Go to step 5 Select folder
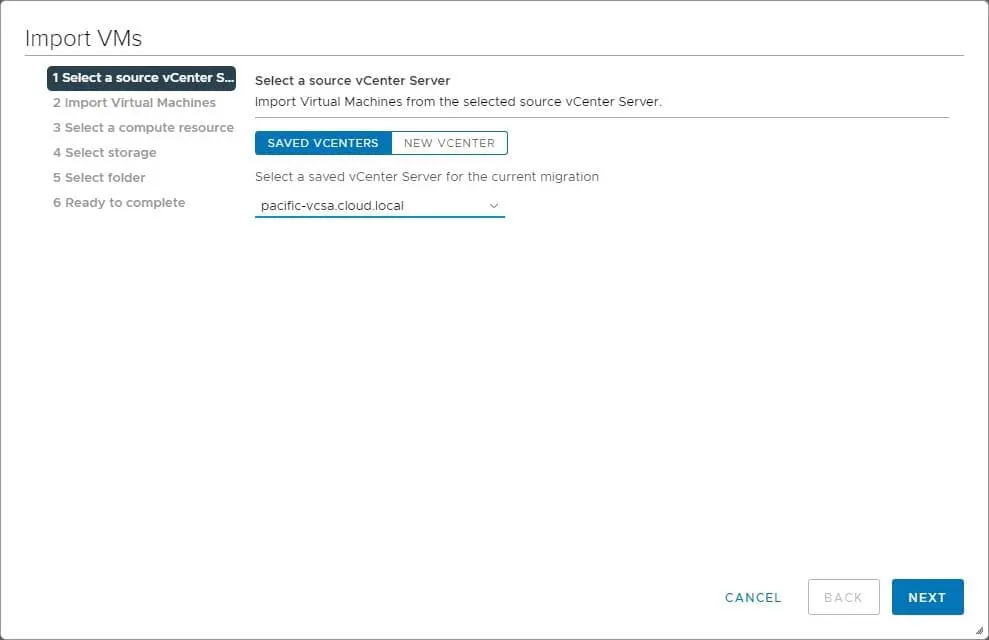989x640 pixels. click(99, 178)
